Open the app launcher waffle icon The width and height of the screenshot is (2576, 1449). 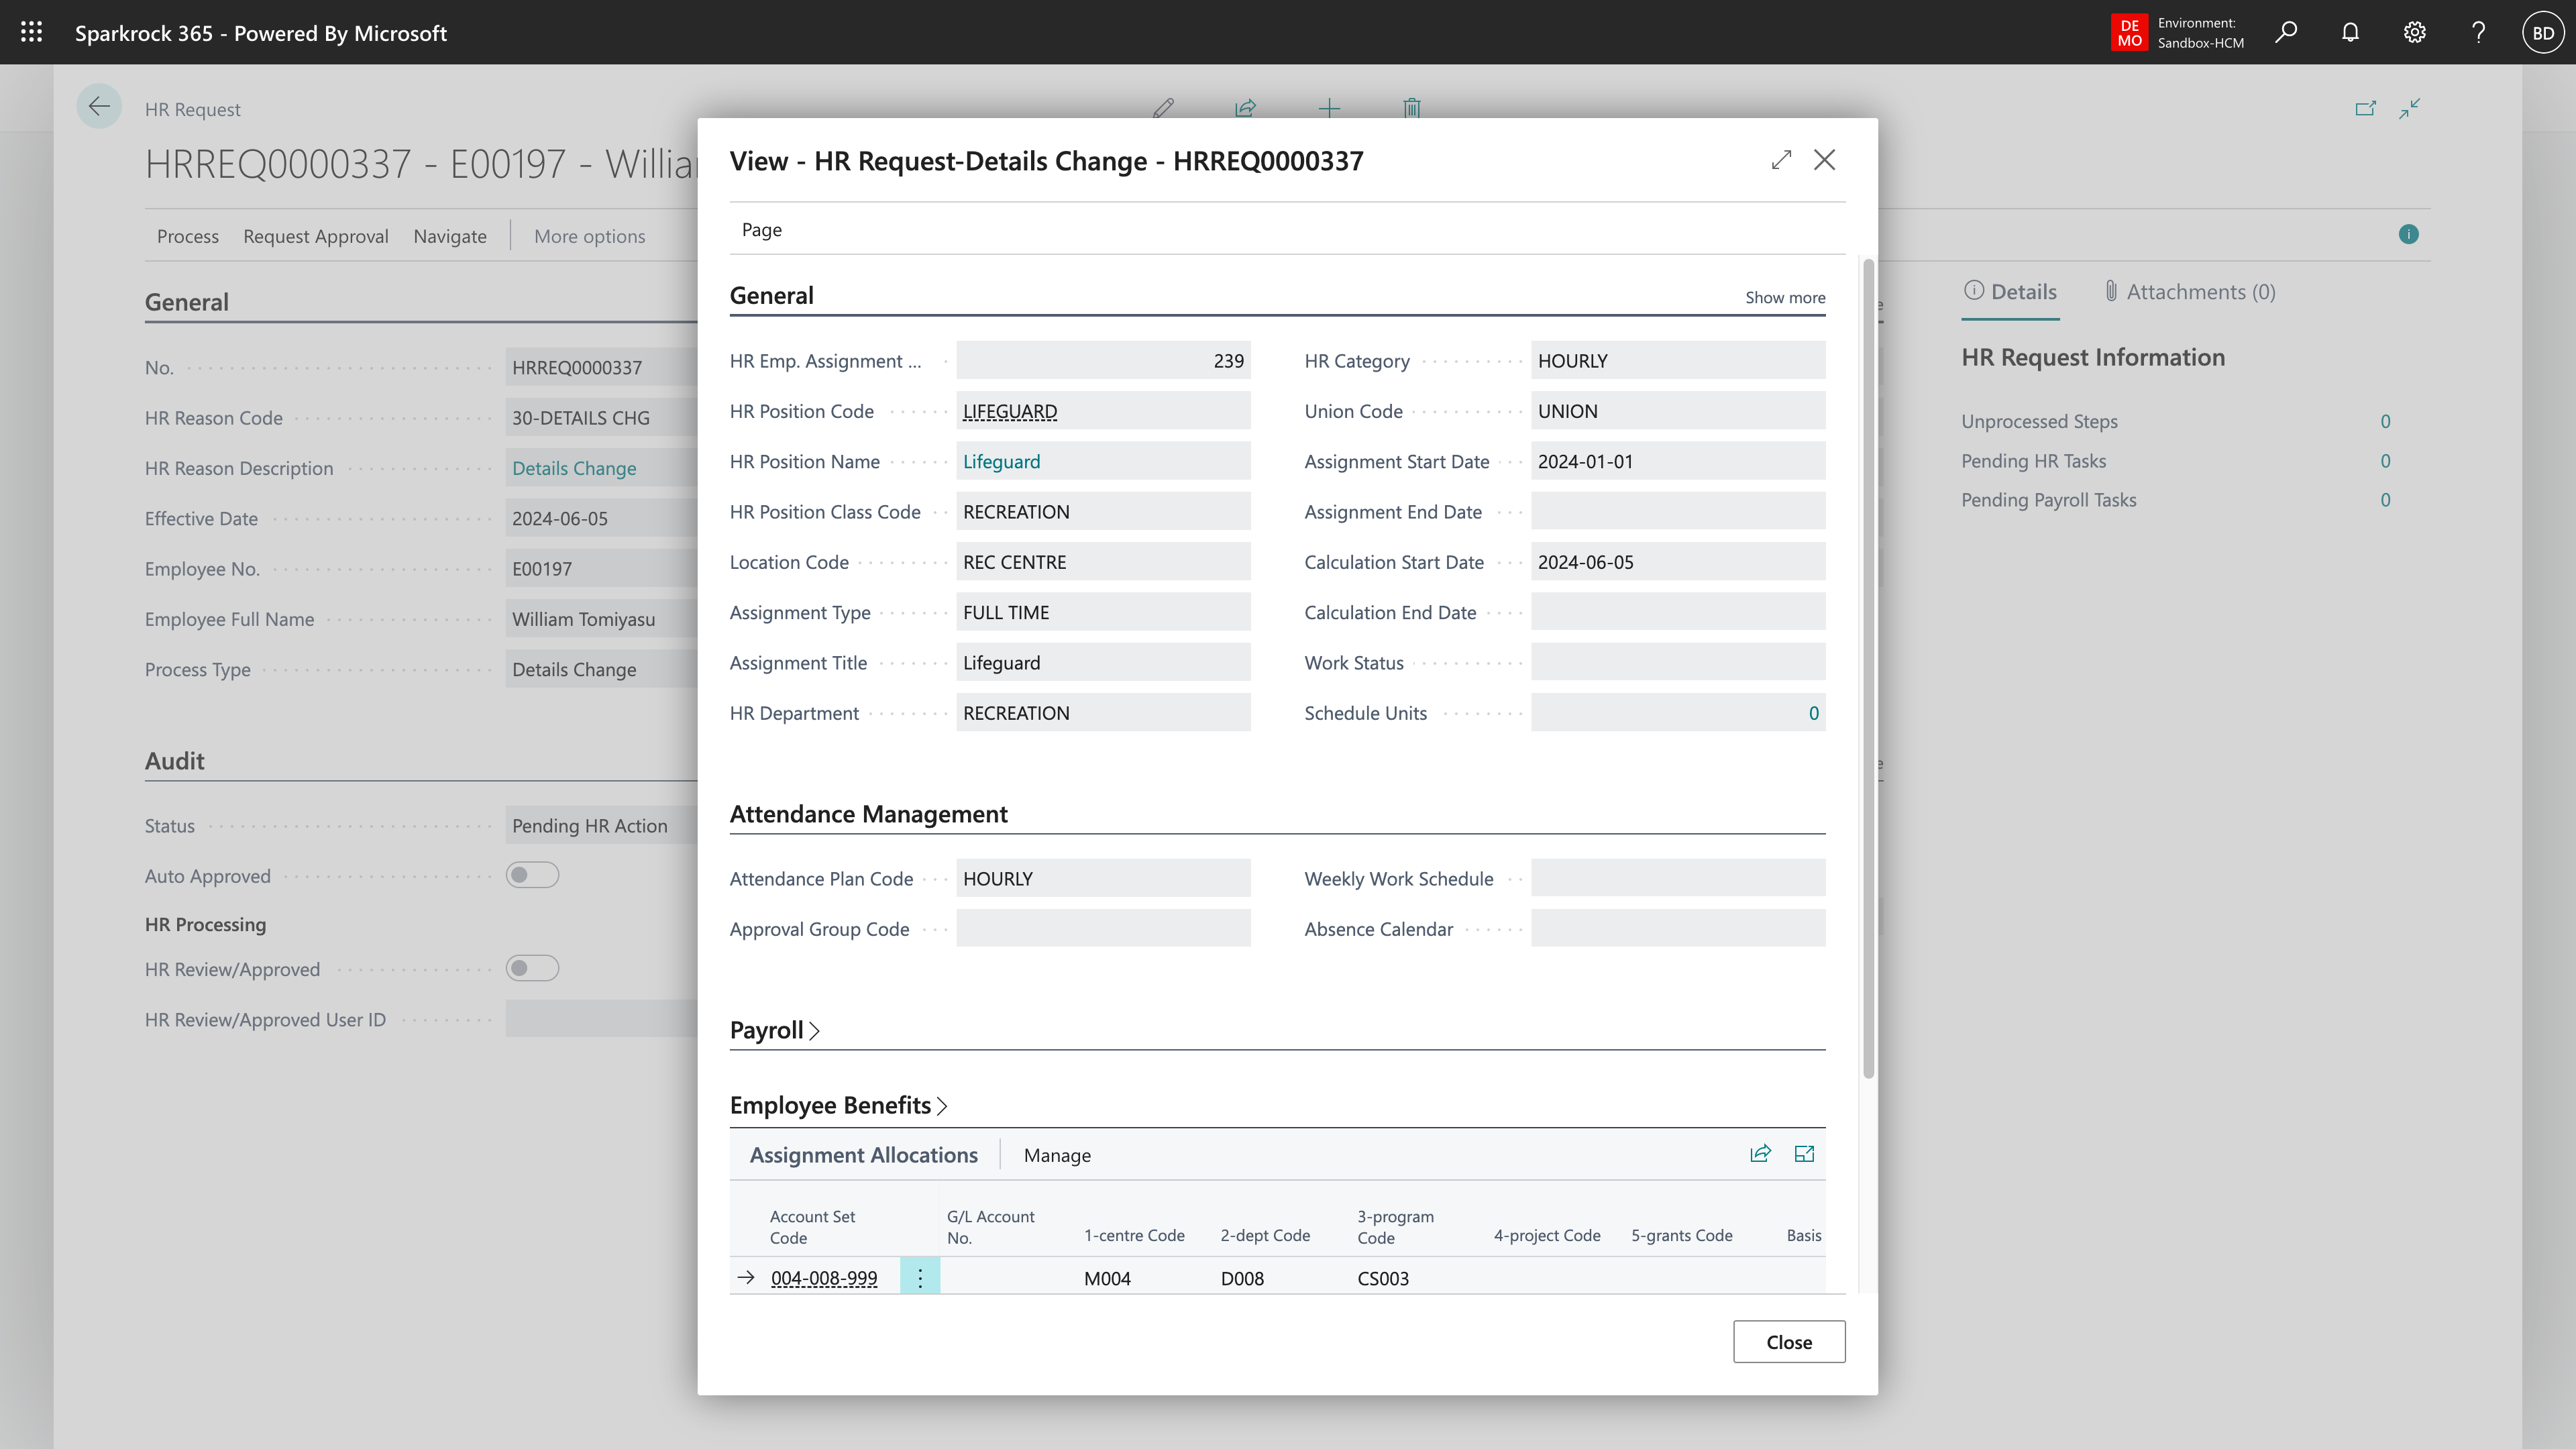[31, 32]
